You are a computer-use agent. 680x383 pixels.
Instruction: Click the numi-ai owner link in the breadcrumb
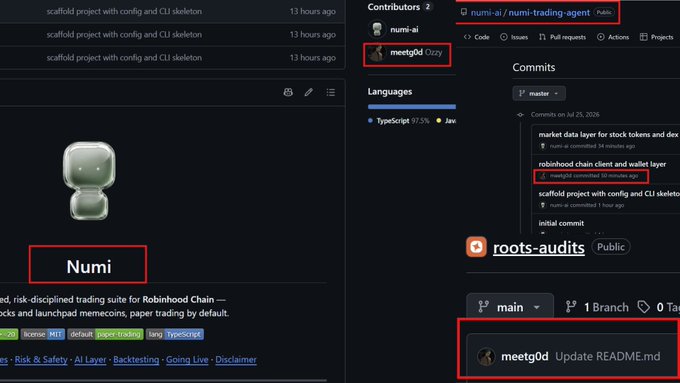coord(486,12)
